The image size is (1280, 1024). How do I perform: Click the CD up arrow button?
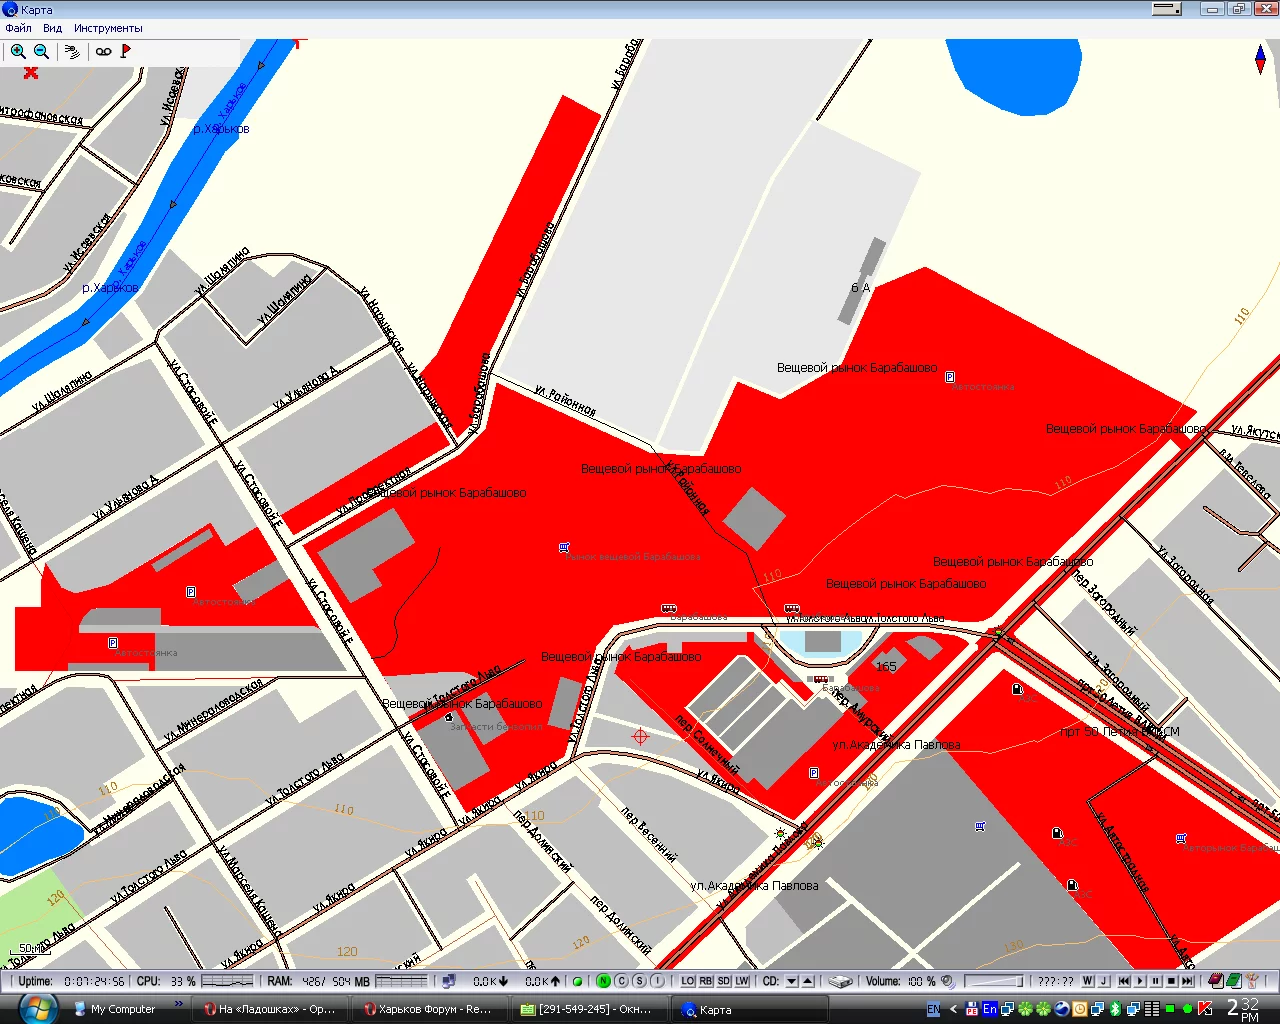[808, 981]
